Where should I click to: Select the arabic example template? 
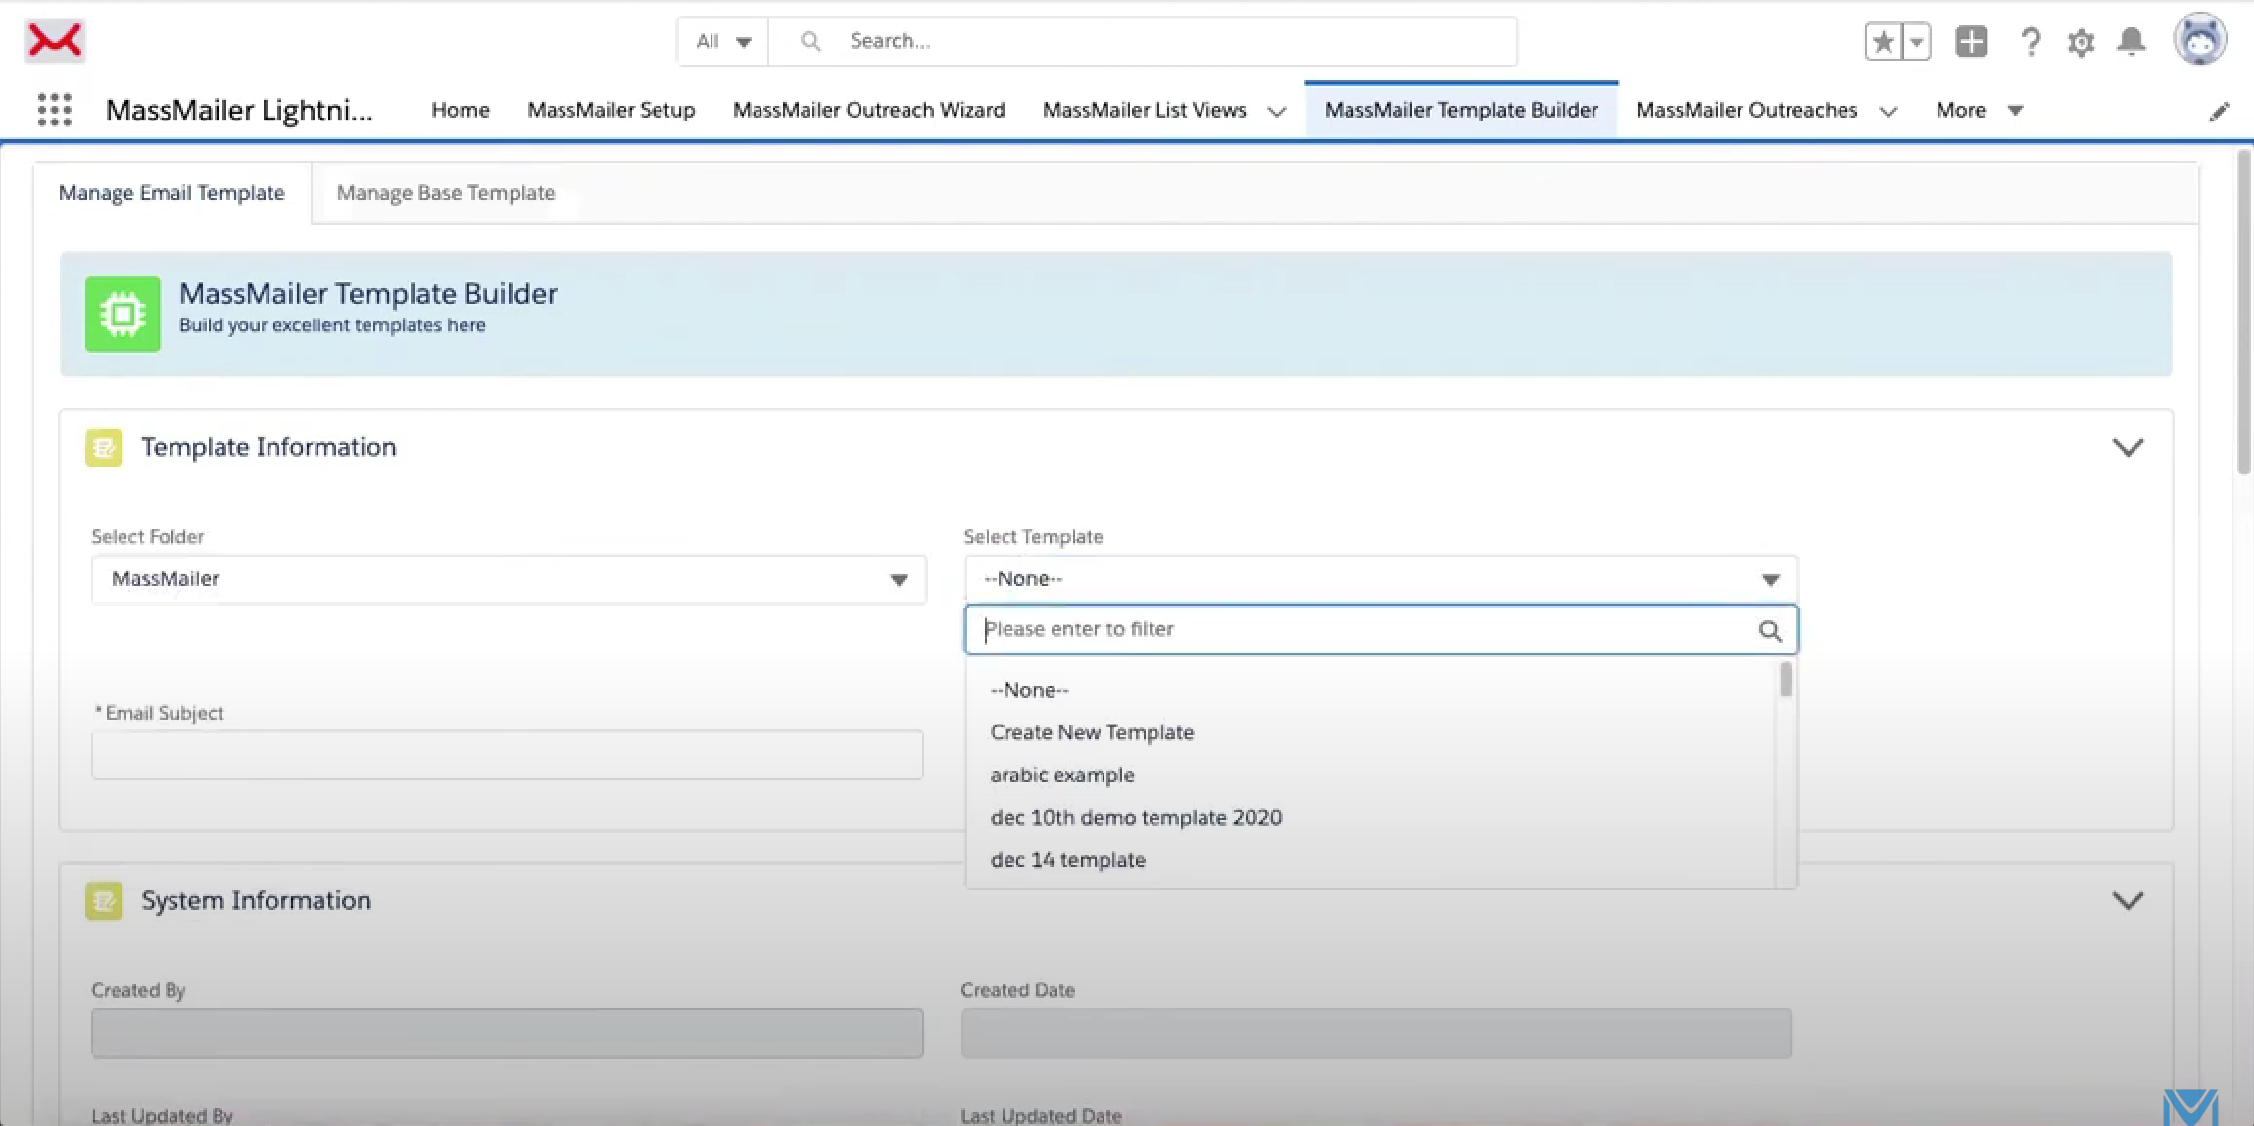coord(1062,775)
